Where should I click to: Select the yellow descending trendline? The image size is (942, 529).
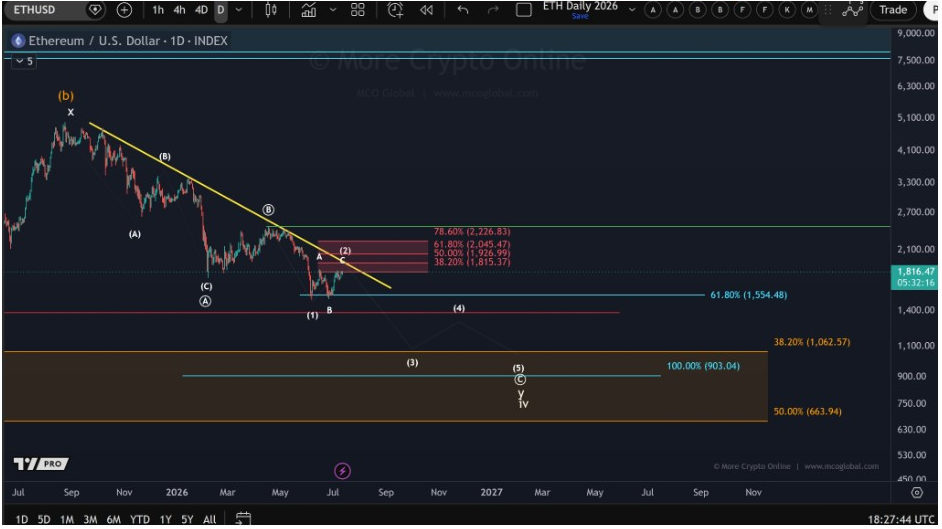tap(240, 206)
